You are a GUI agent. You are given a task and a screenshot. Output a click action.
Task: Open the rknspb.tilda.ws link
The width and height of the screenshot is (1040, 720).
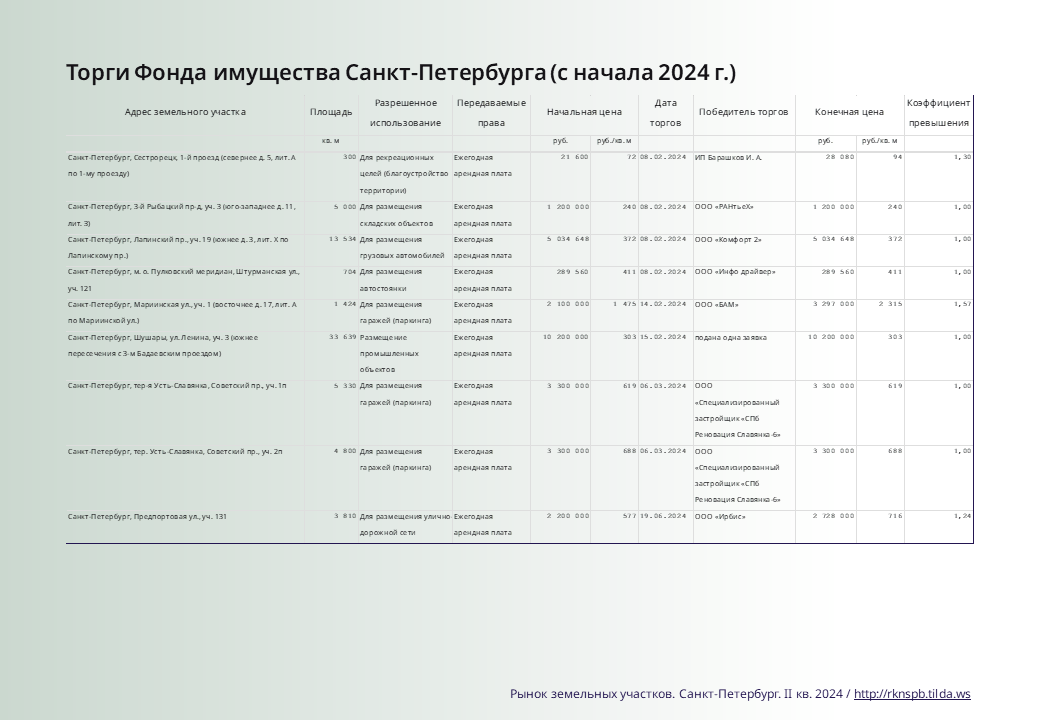(x=912, y=693)
